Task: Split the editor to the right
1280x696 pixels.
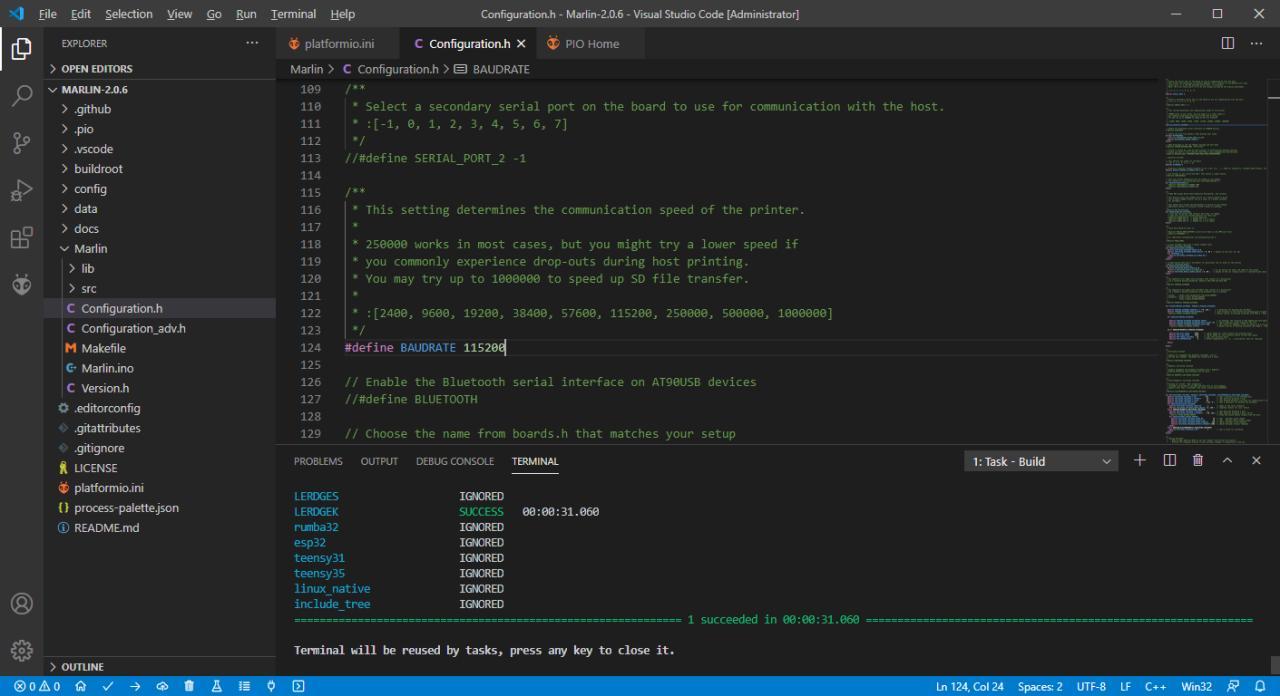Action: pyautogui.click(x=1227, y=43)
